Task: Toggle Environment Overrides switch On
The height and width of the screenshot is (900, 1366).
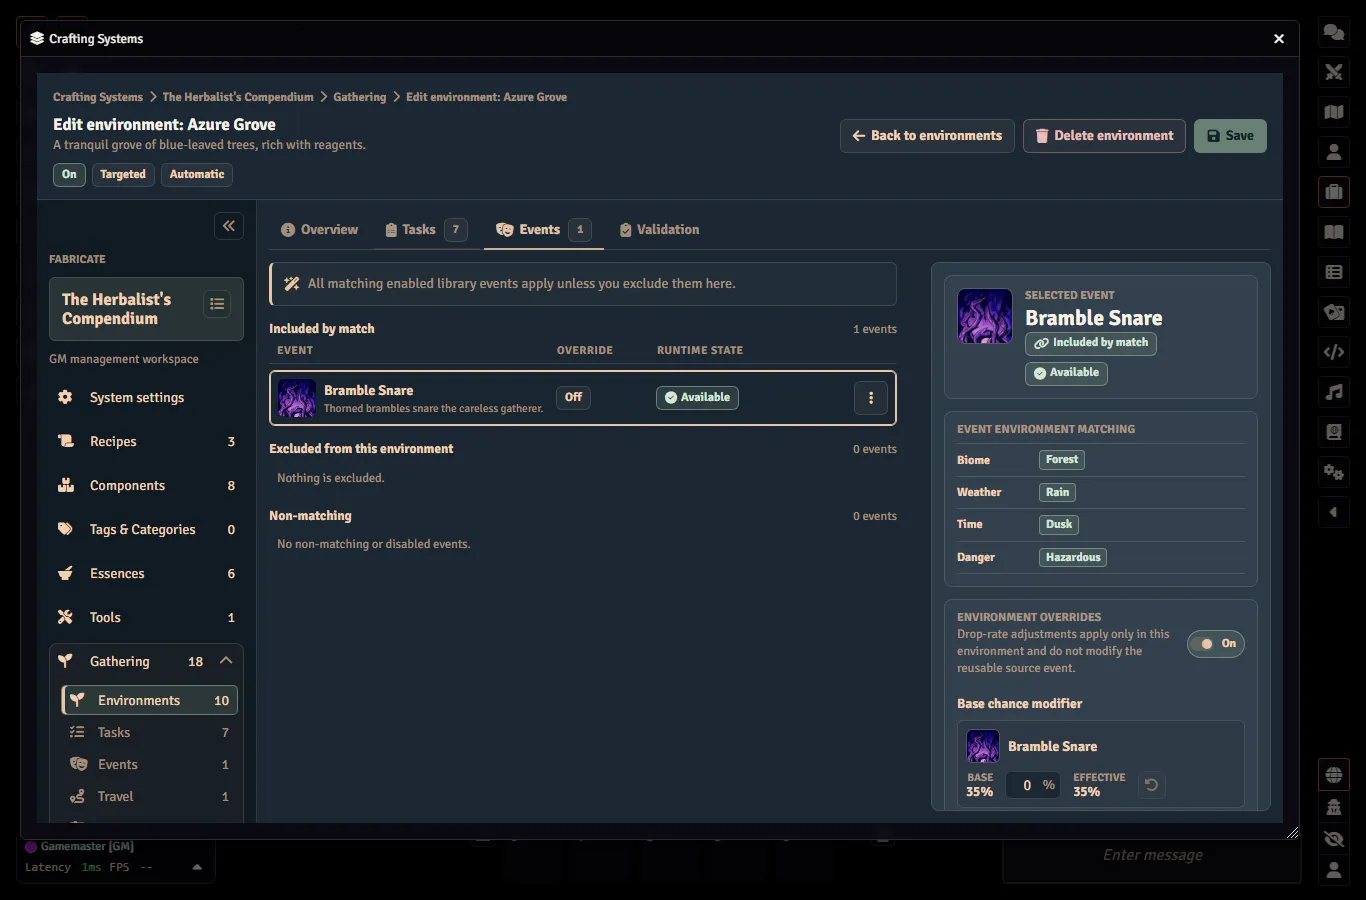Action: pos(1216,644)
